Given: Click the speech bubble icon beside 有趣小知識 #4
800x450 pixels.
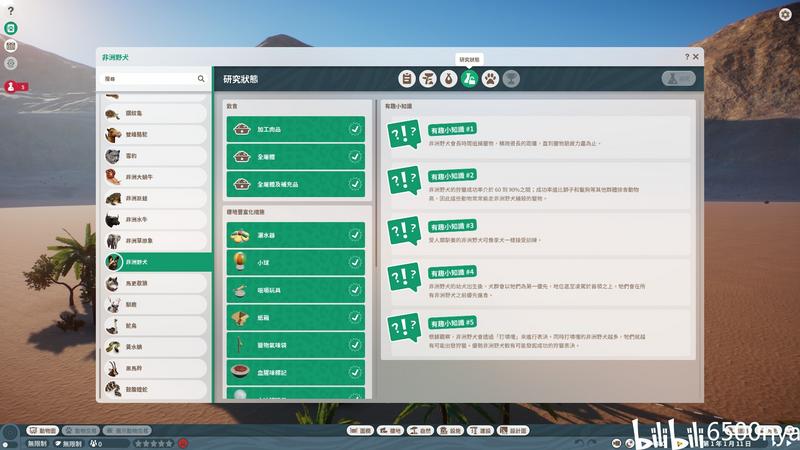Looking at the screenshot, I should (x=404, y=277).
